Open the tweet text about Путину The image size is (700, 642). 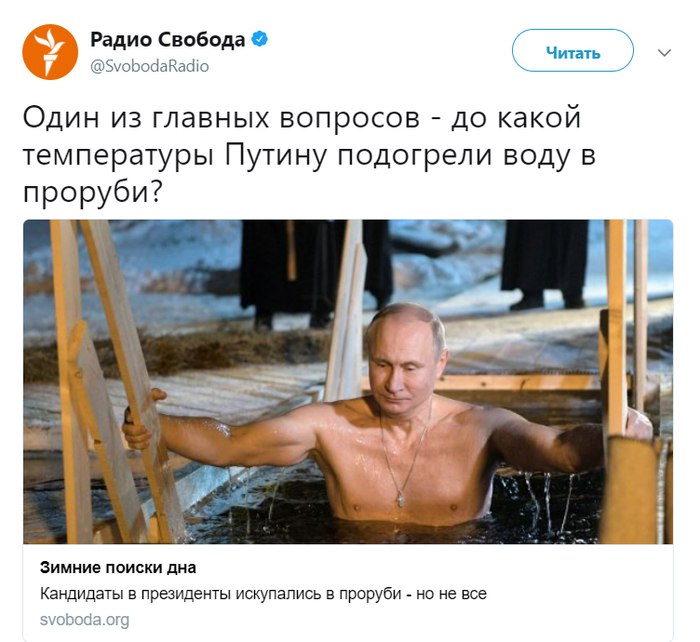tap(309, 154)
